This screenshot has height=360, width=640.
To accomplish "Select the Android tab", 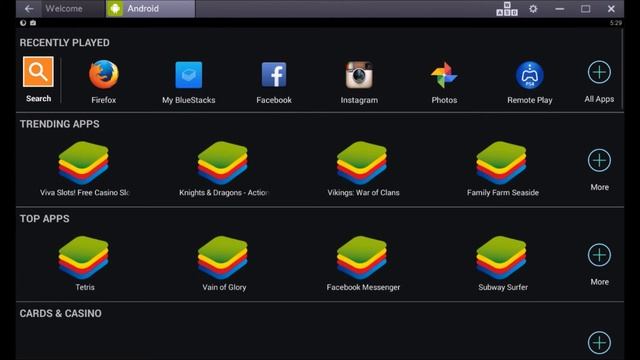I will 150,9.
